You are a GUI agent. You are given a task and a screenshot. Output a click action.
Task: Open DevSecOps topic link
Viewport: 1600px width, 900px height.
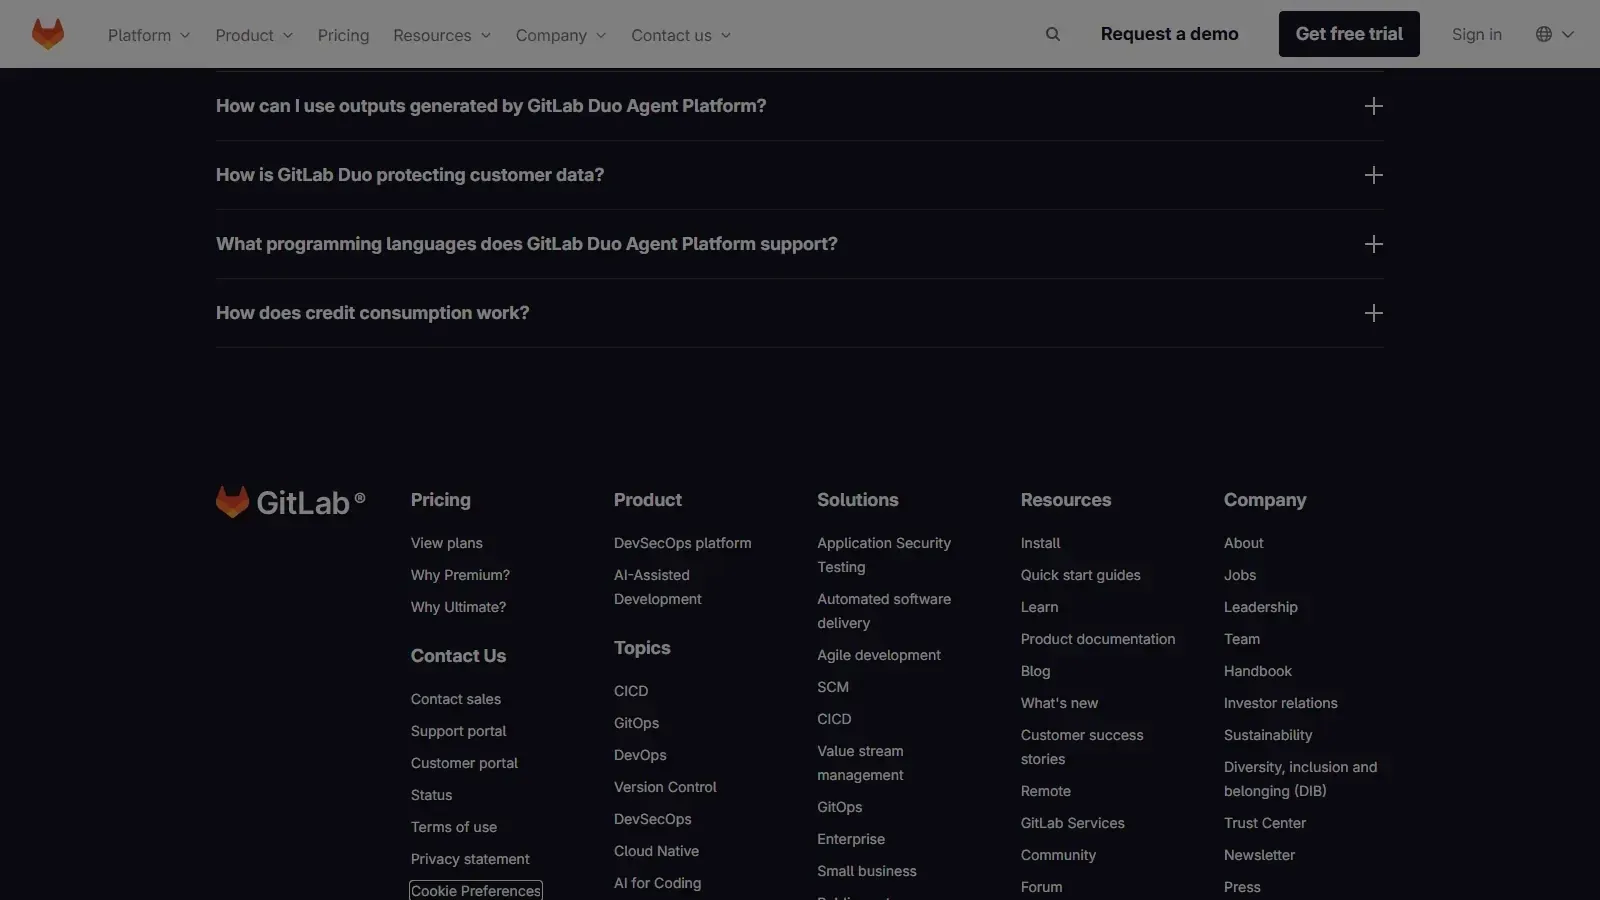point(652,819)
